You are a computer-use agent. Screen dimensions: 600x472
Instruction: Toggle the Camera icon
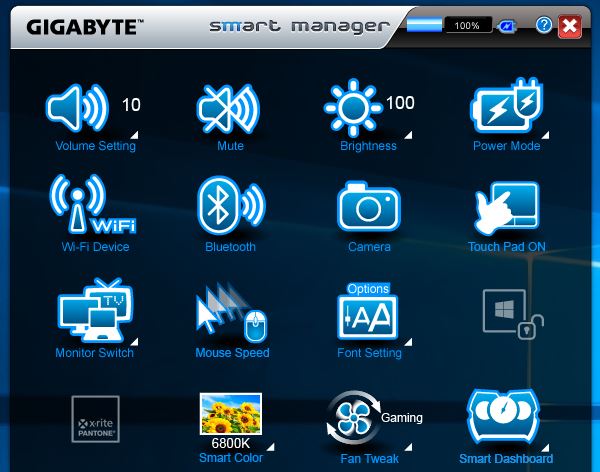point(369,206)
